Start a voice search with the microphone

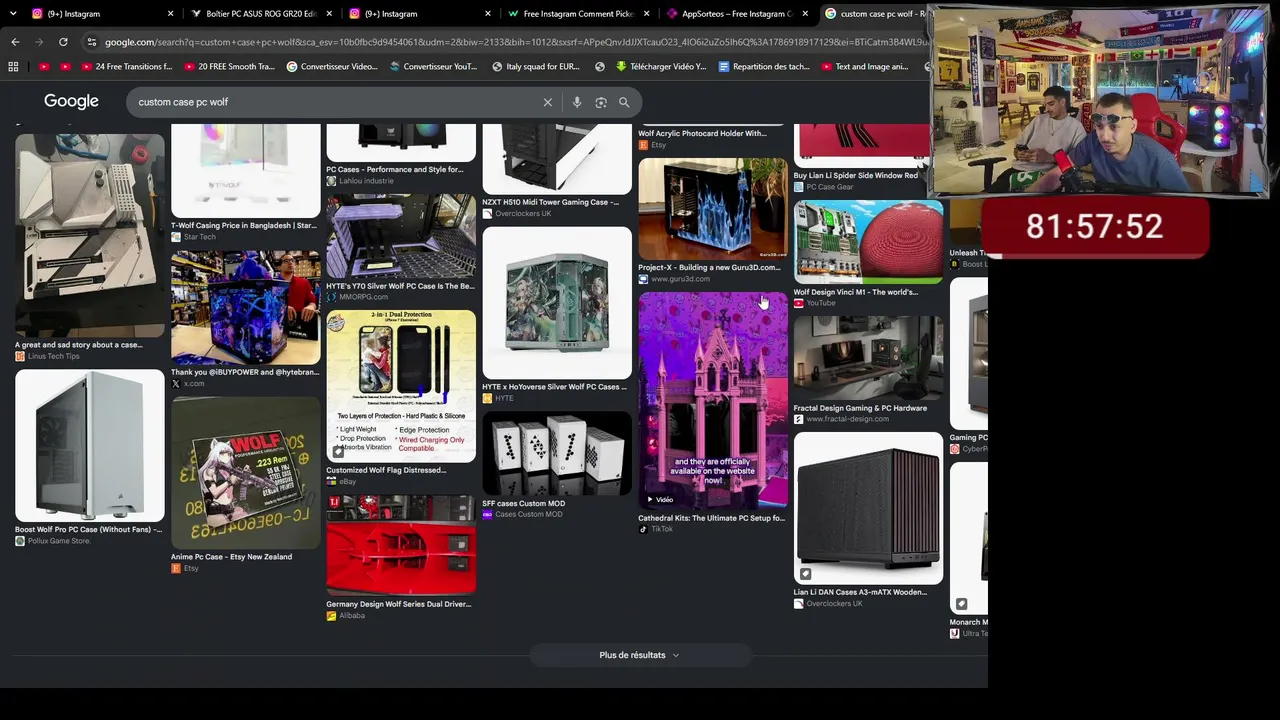point(577,102)
